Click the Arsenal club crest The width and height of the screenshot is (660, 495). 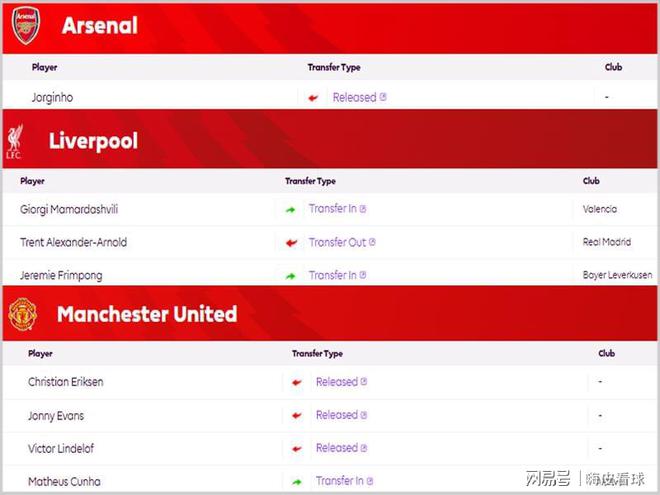click(x=24, y=26)
